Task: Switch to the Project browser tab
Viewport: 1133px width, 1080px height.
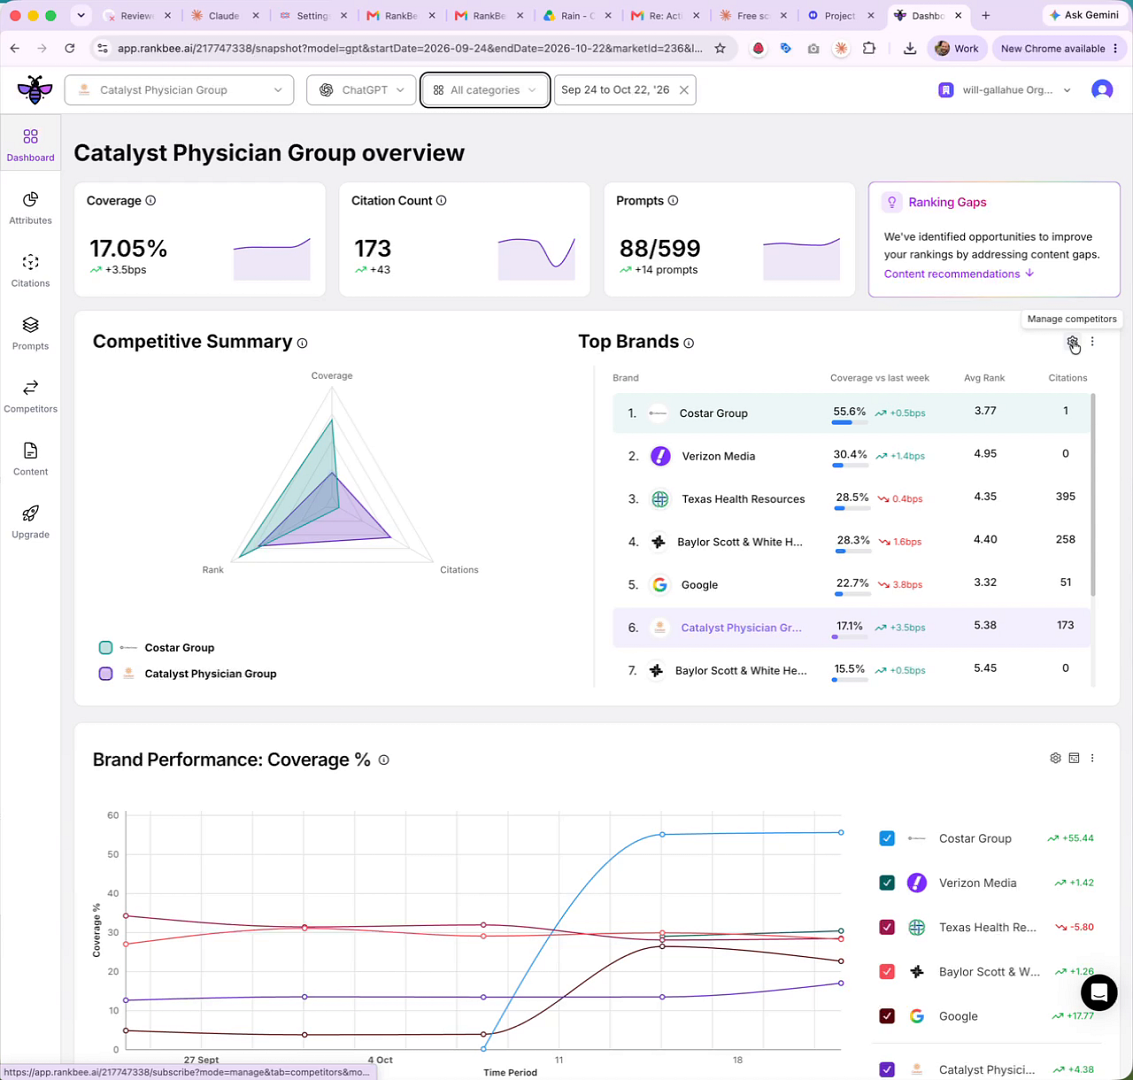Action: tap(841, 15)
